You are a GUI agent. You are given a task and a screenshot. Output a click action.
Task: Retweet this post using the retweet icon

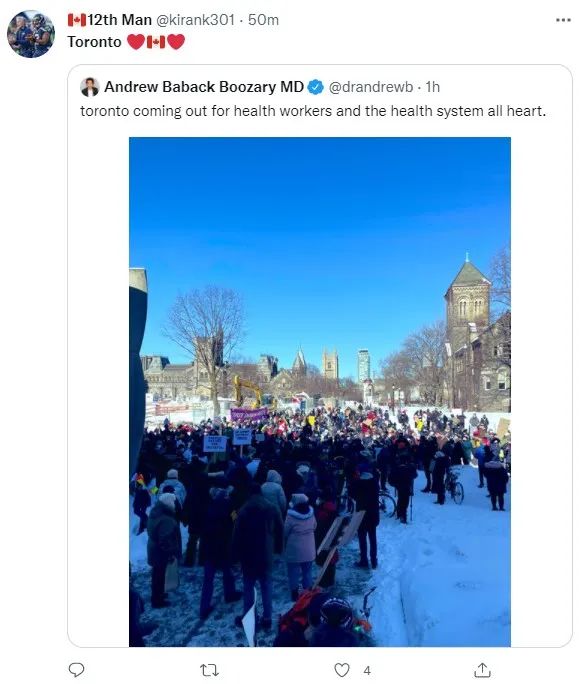coord(209,670)
